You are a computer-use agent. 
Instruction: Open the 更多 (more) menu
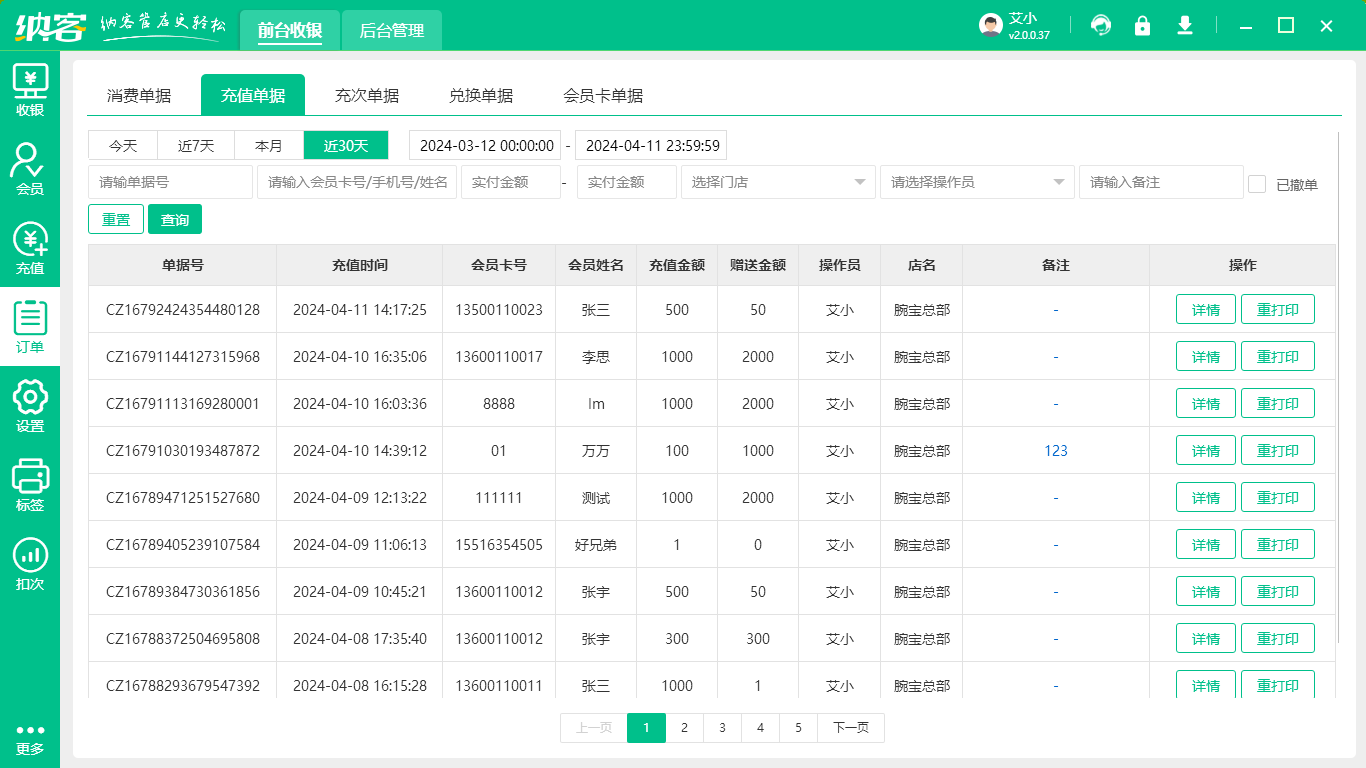tap(30, 737)
